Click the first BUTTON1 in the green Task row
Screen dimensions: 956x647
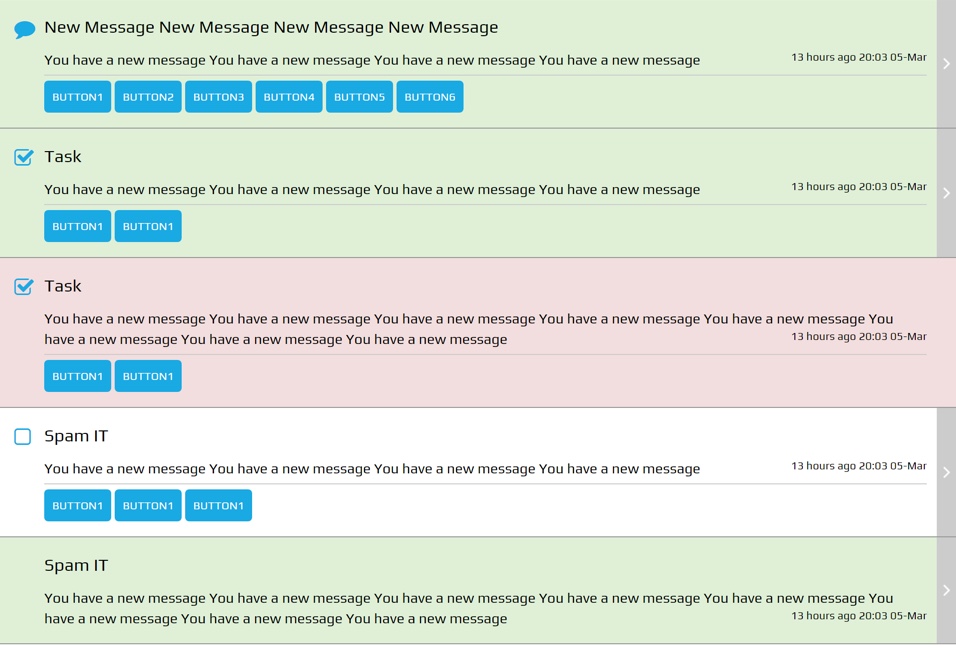point(77,226)
